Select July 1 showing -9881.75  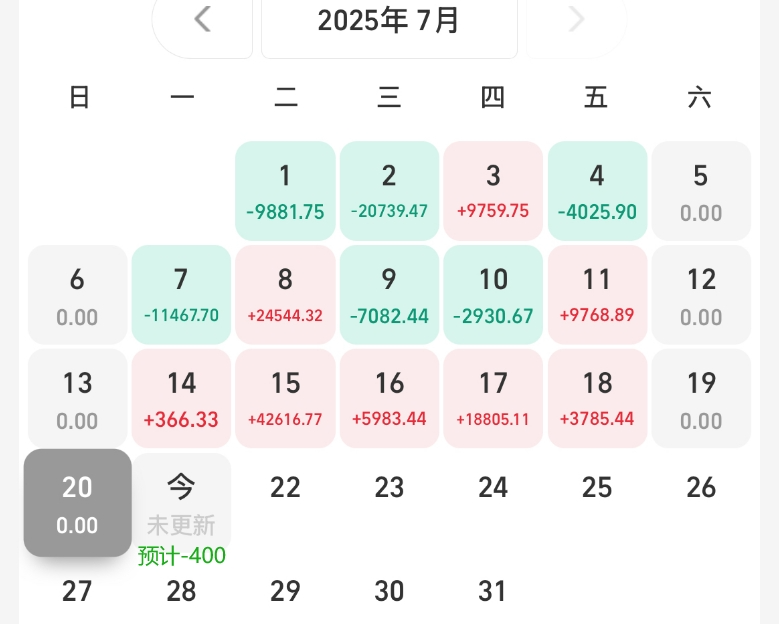click(285, 191)
